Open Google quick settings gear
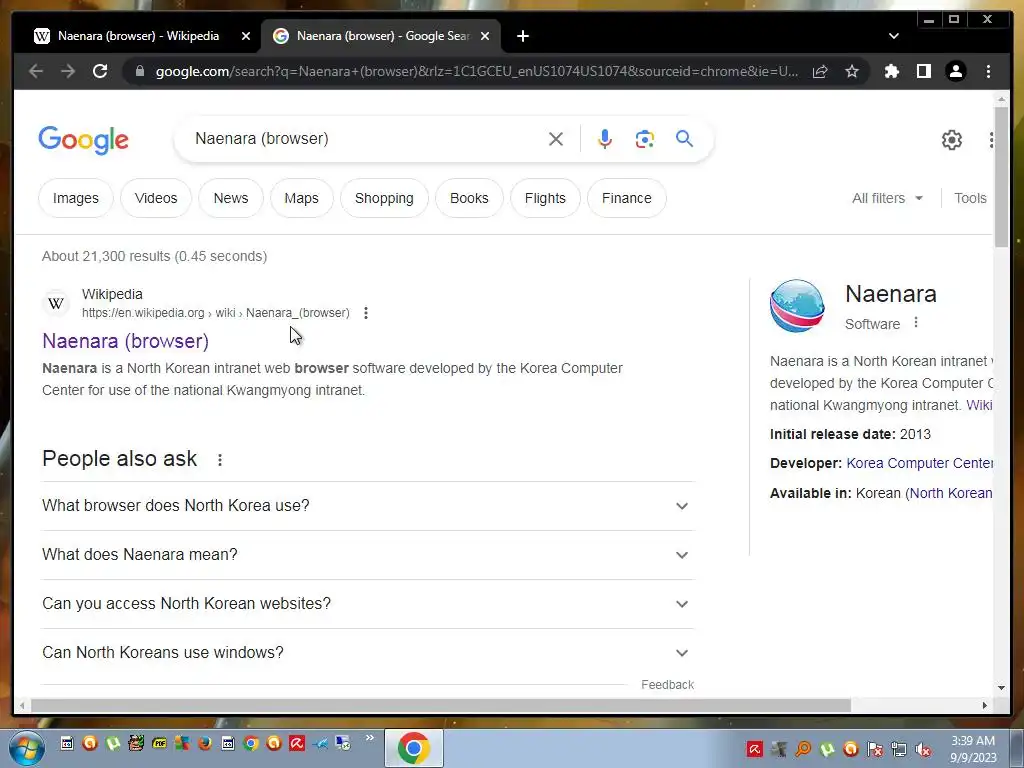This screenshot has height=768, width=1024. click(x=952, y=140)
